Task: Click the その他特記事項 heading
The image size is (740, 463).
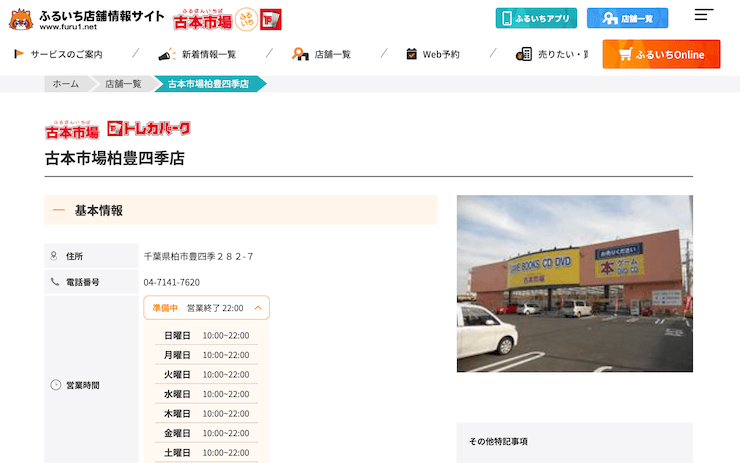Action: pyautogui.click(x=498, y=441)
